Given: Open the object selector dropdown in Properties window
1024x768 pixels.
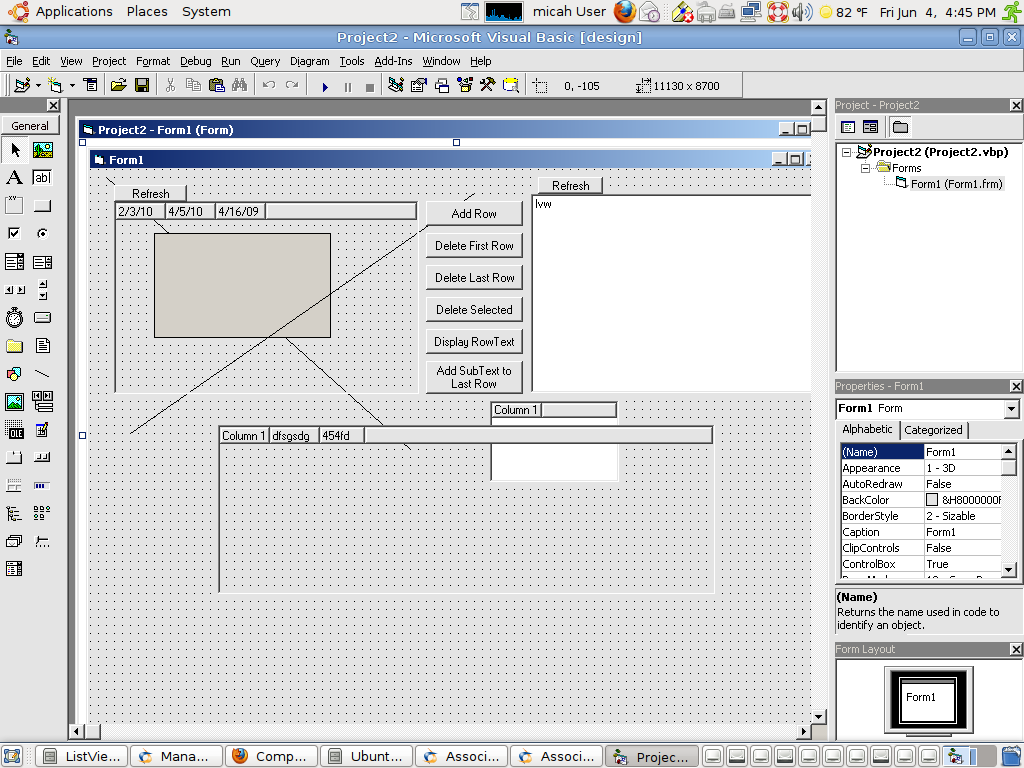Looking at the screenshot, I should coord(1010,408).
